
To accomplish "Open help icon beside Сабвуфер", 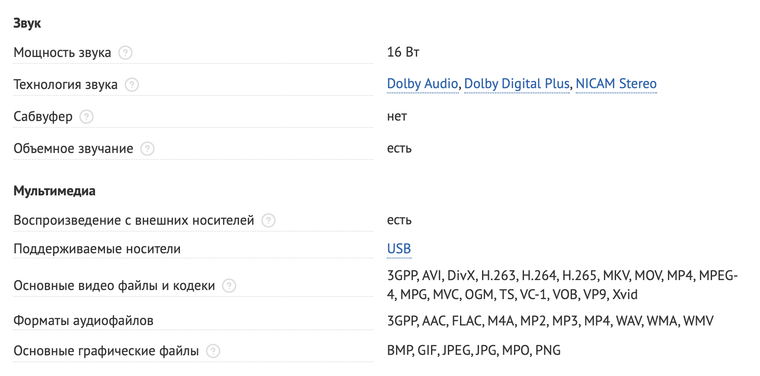I will pos(86,117).
